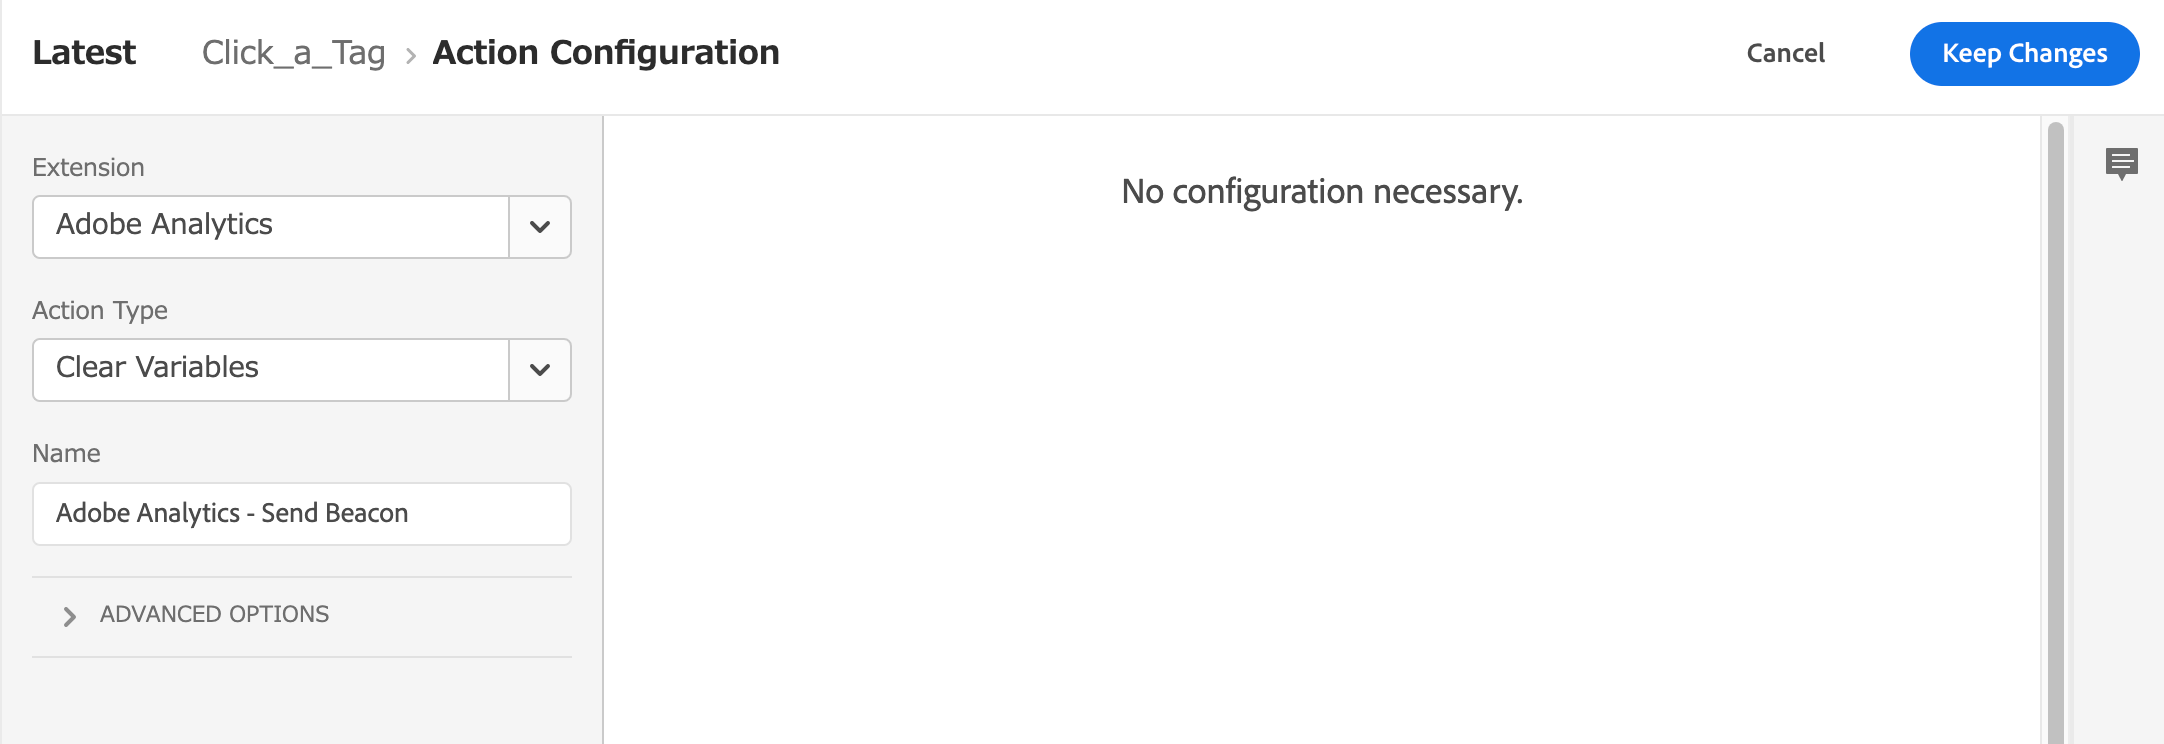Click the Action Type field label
The width and height of the screenshot is (2164, 744).
(x=100, y=310)
